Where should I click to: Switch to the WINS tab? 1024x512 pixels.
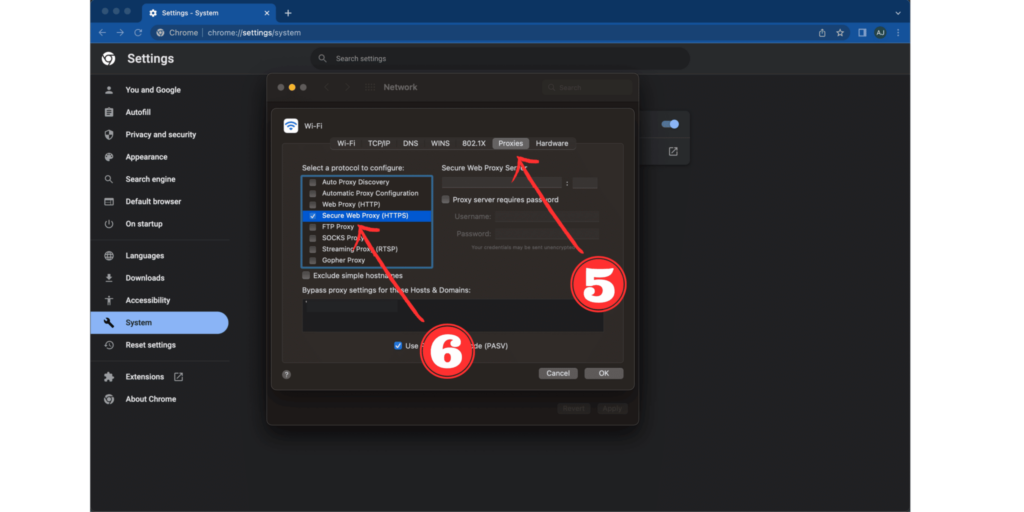pos(440,143)
